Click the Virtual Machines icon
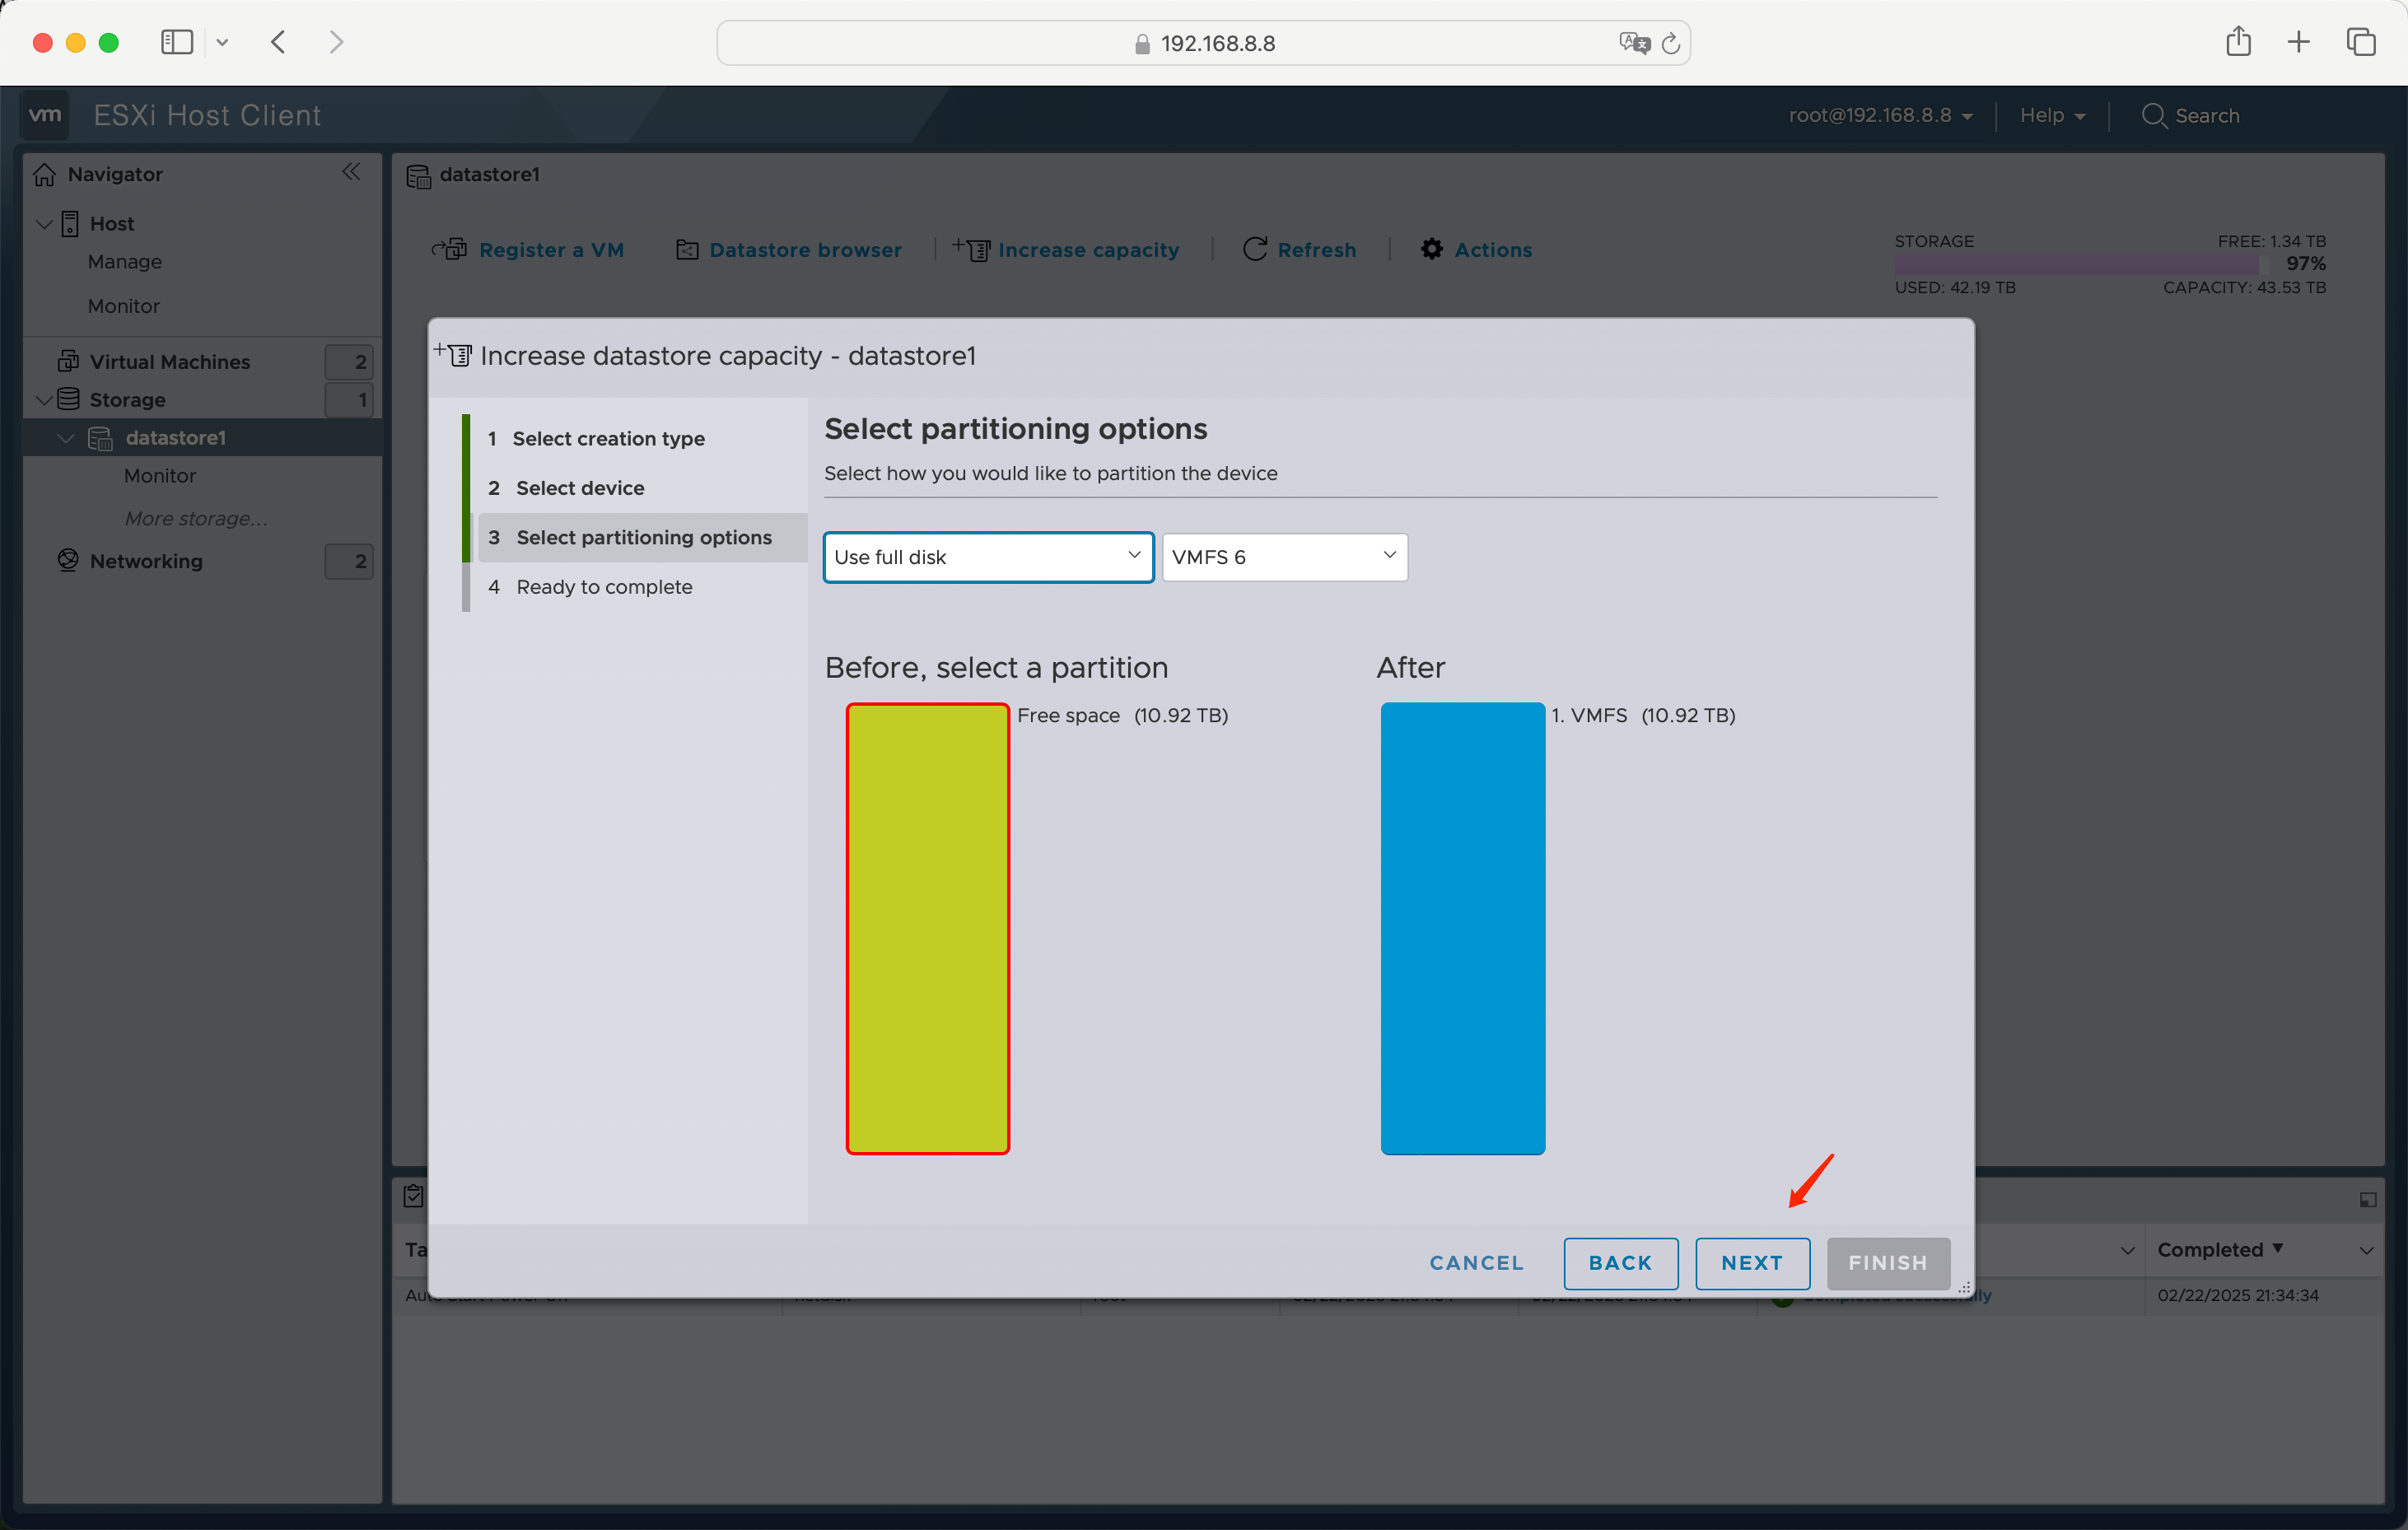Viewport: 2408px width, 1530px height. [x=68, y=360]
